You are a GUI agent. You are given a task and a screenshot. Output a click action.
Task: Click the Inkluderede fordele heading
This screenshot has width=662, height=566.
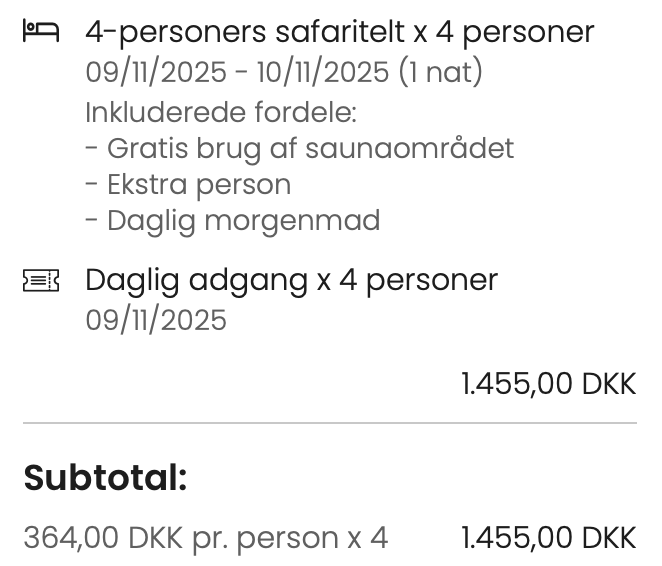[x=221, y=112]
